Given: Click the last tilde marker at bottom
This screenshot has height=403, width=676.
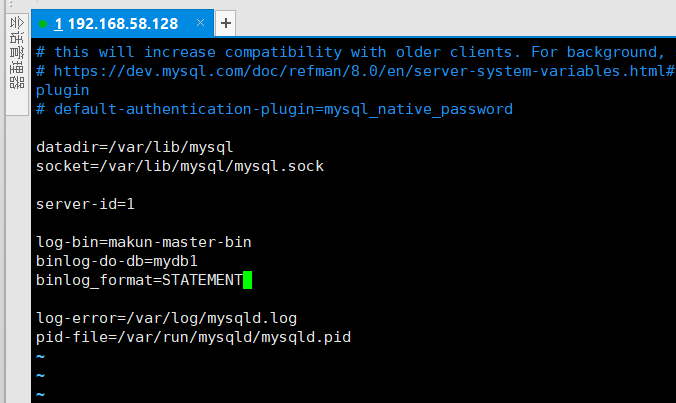Looking at the screenshot, I should click(41, 394).
